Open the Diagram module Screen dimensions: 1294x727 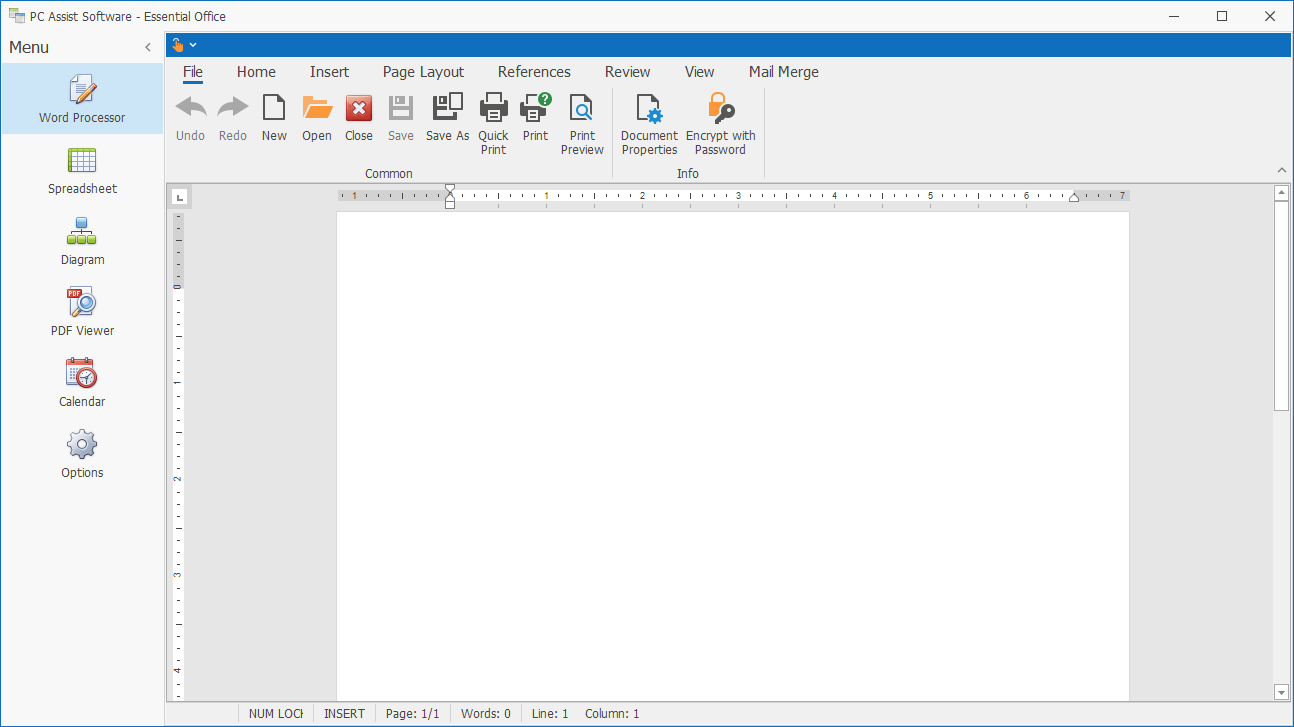[82, 241]
